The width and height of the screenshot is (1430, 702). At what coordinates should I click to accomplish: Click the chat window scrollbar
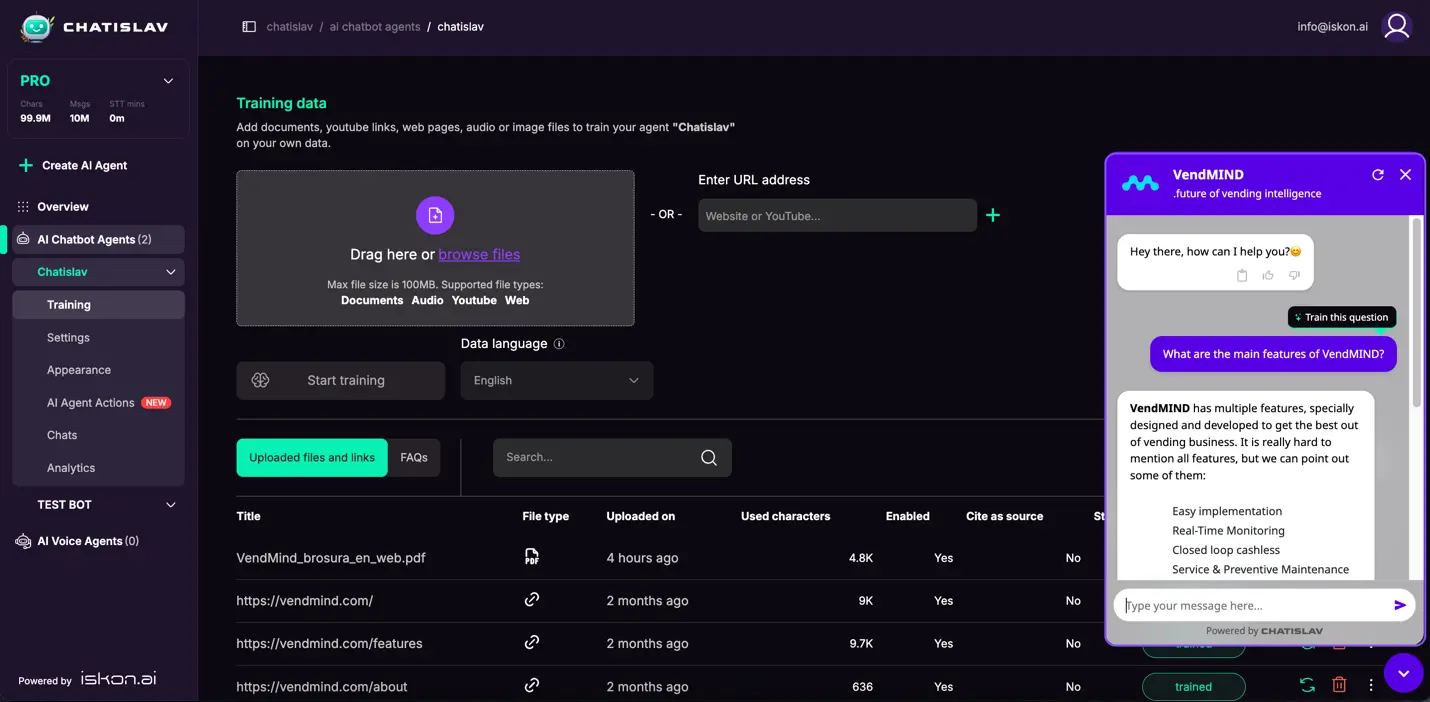click(x=1416, y=312)
